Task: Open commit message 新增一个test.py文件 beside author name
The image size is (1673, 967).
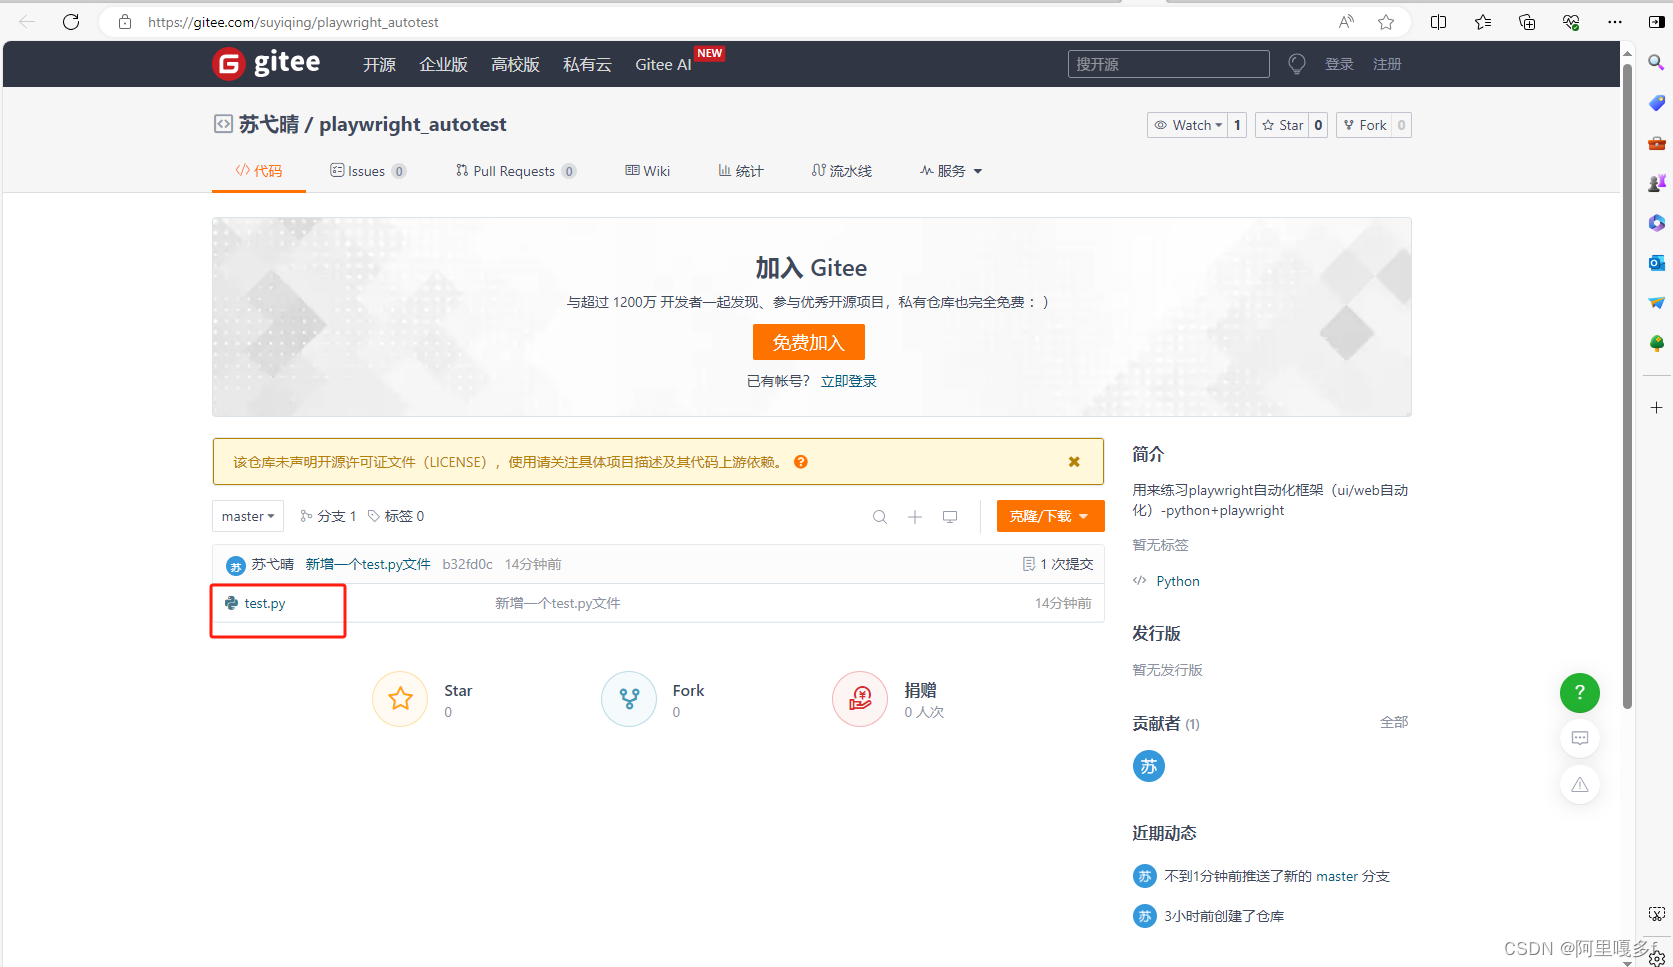Action: [x=368, y=564]
